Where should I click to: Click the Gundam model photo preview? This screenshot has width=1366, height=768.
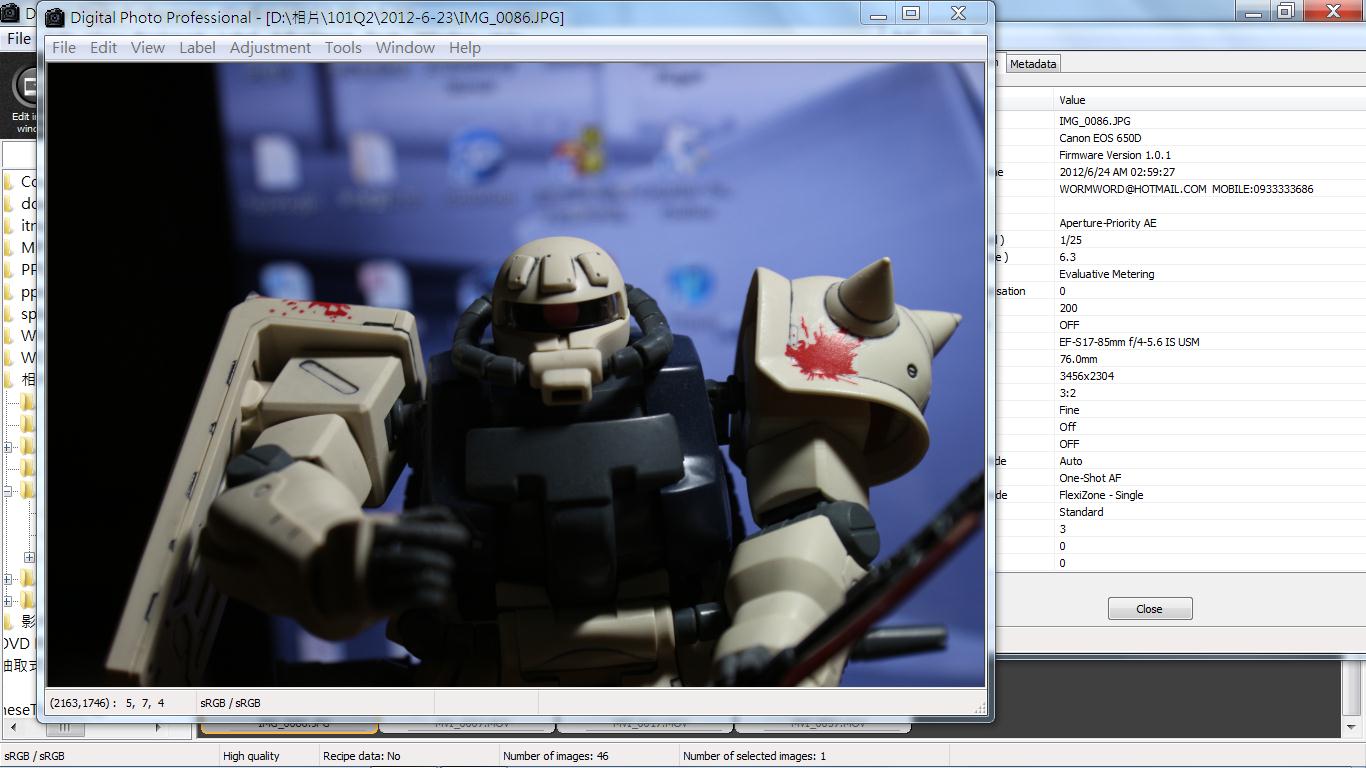point(516,374)
